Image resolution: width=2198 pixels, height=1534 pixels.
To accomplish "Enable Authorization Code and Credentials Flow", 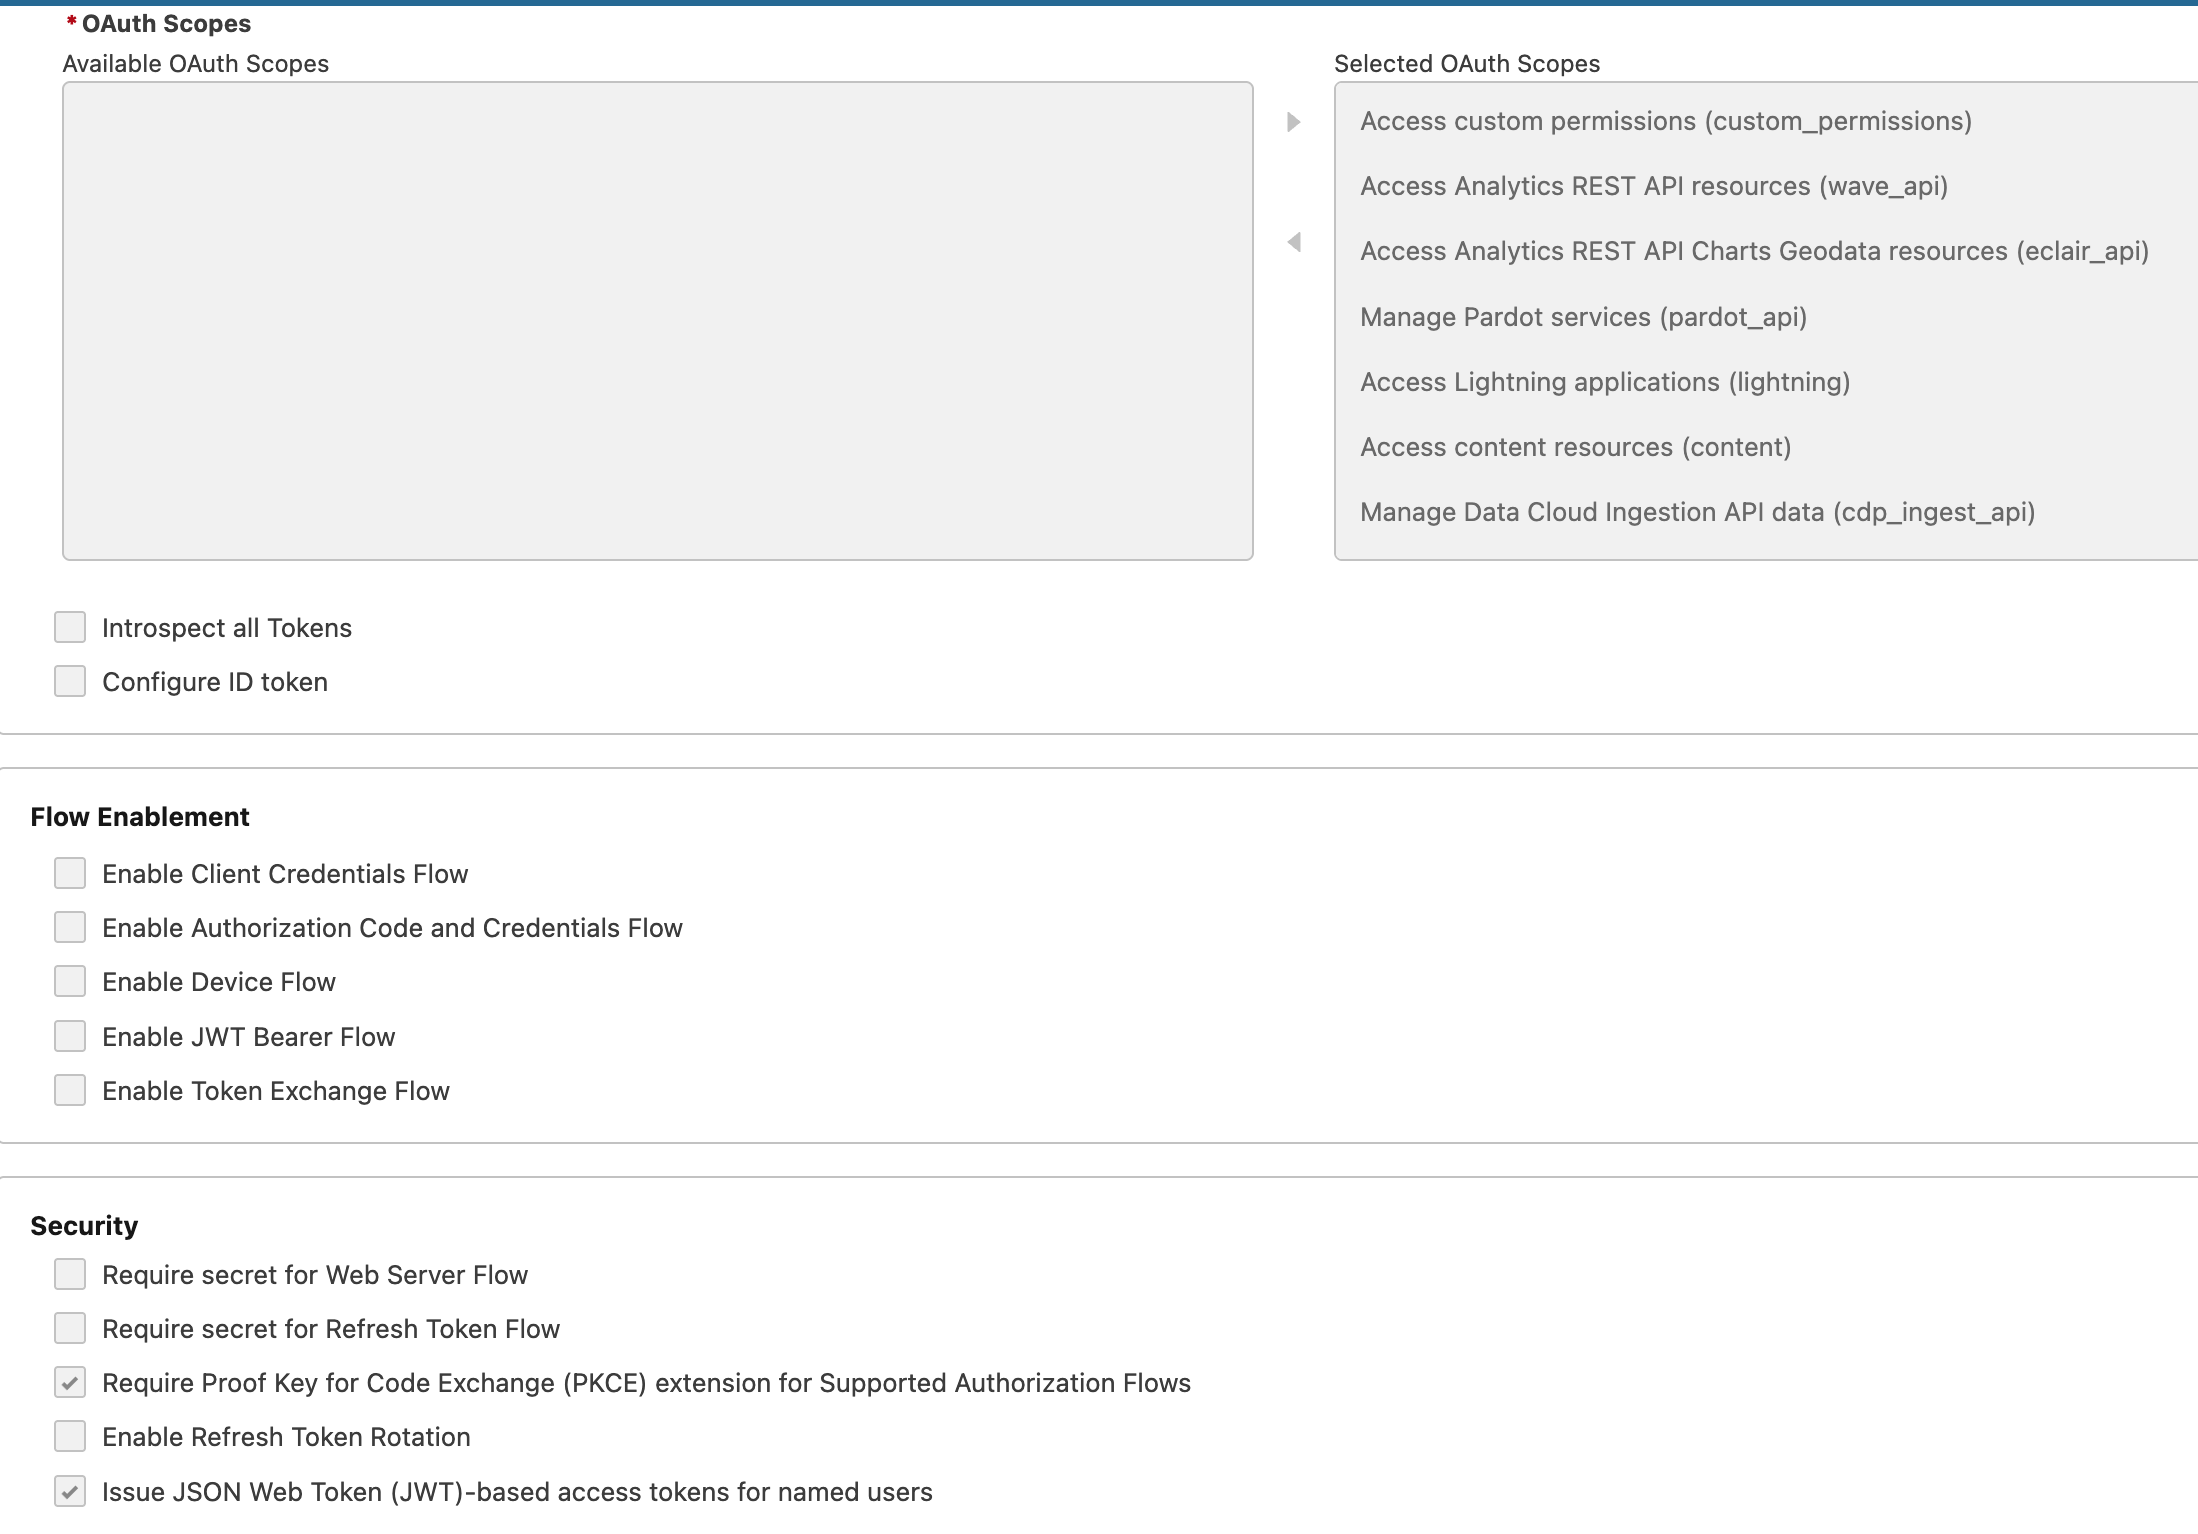I will 69,927.
